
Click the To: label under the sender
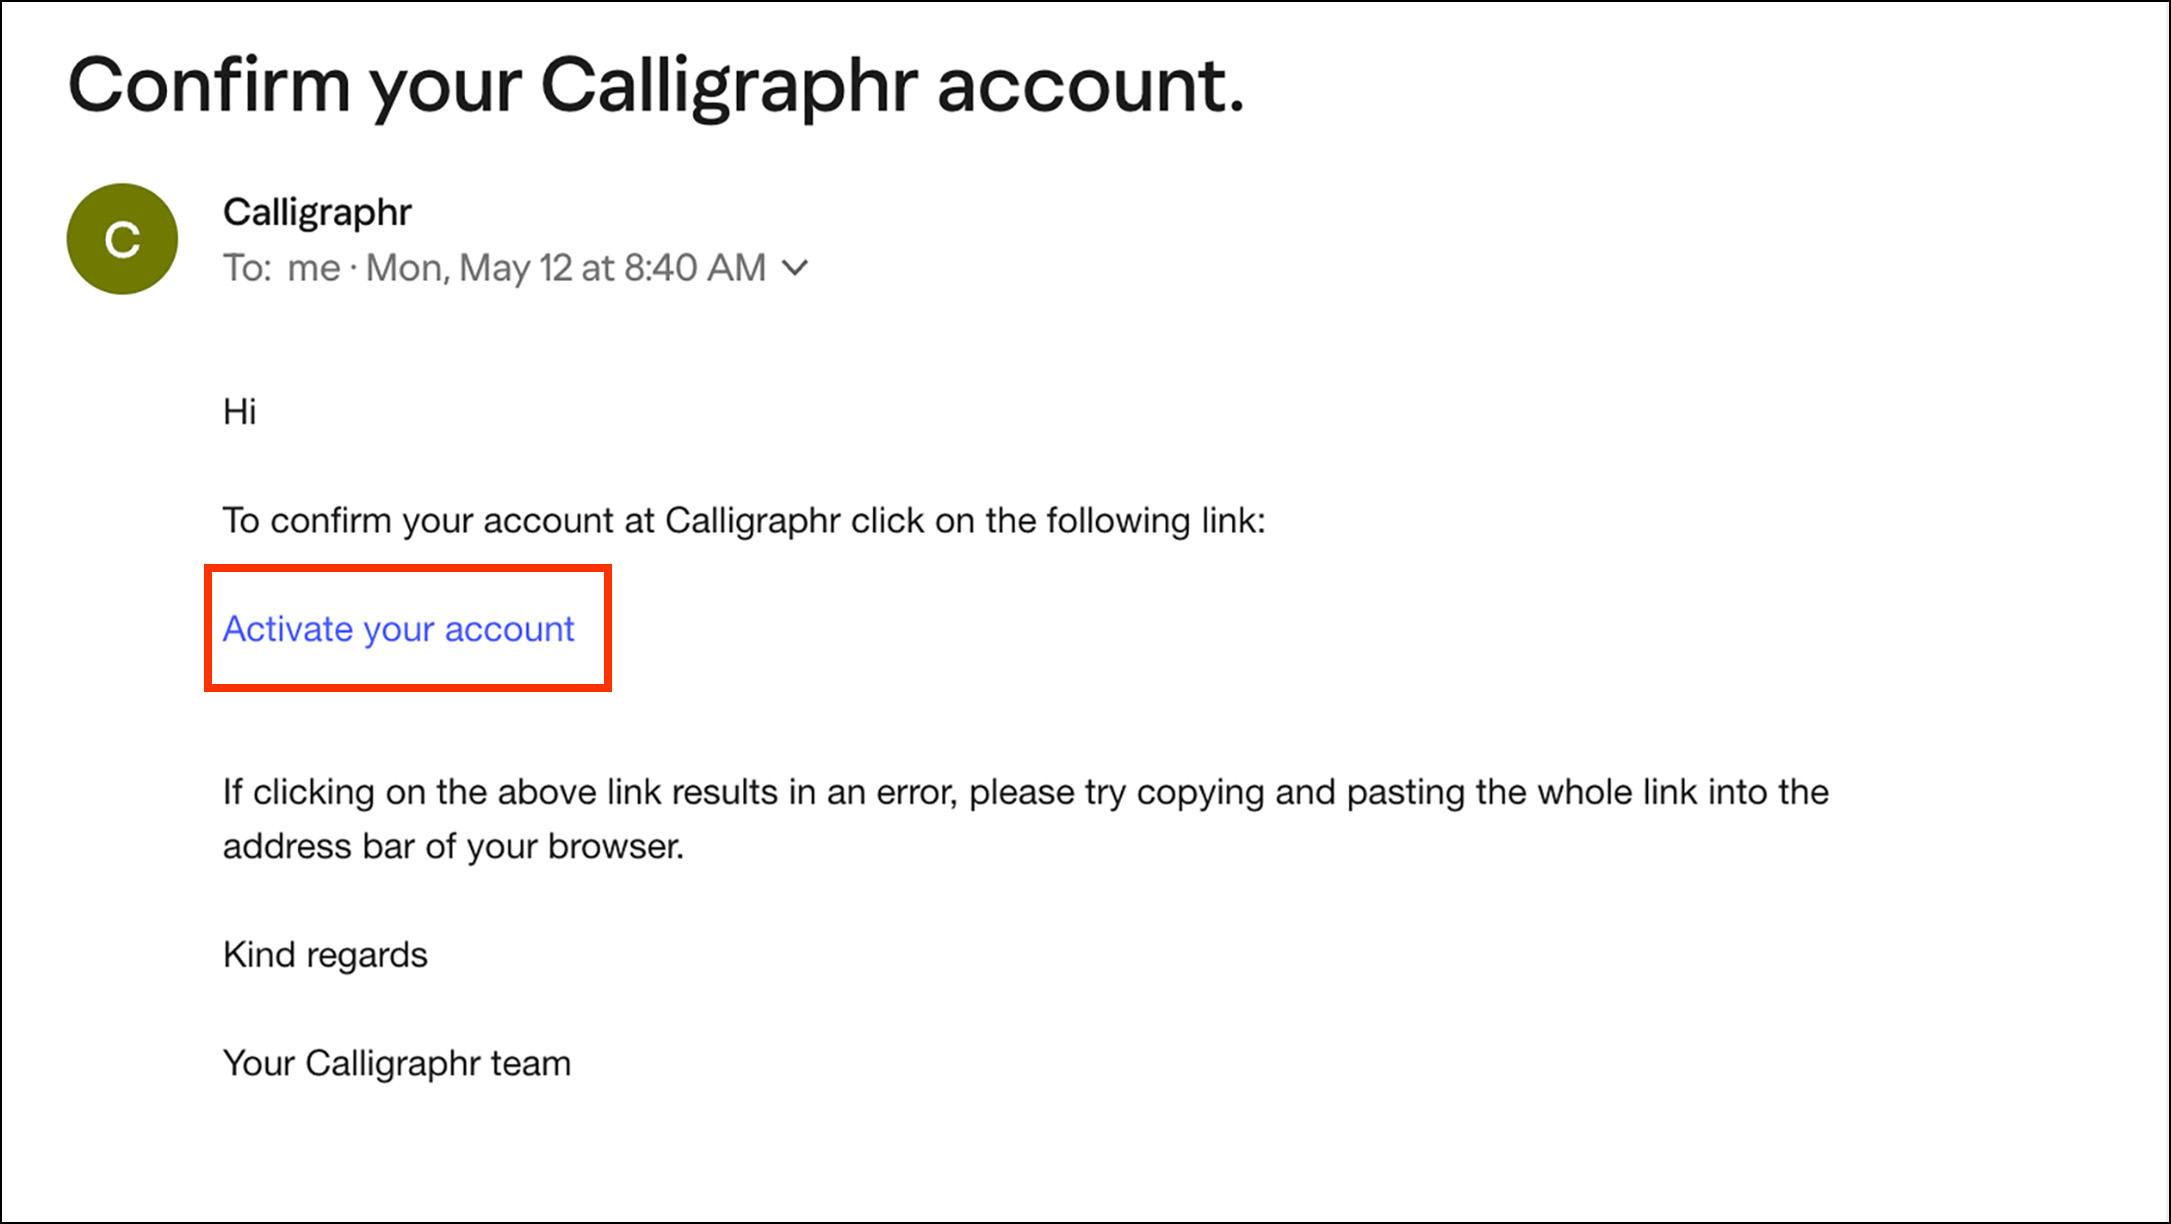247,268
